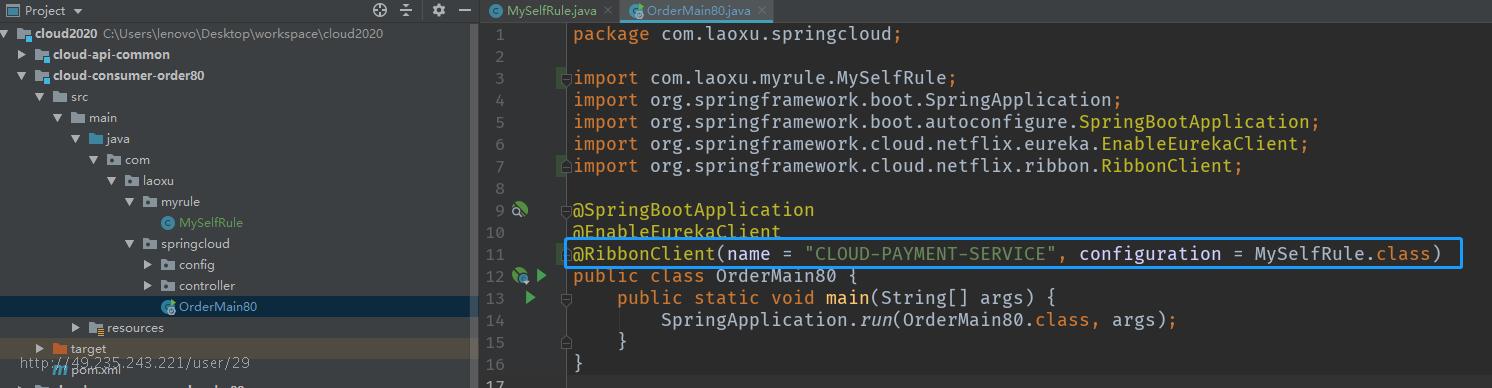The width and height of the screenshot is (1492, 388).
Task: Open Project panel gear settings
Action: (439, 10)
